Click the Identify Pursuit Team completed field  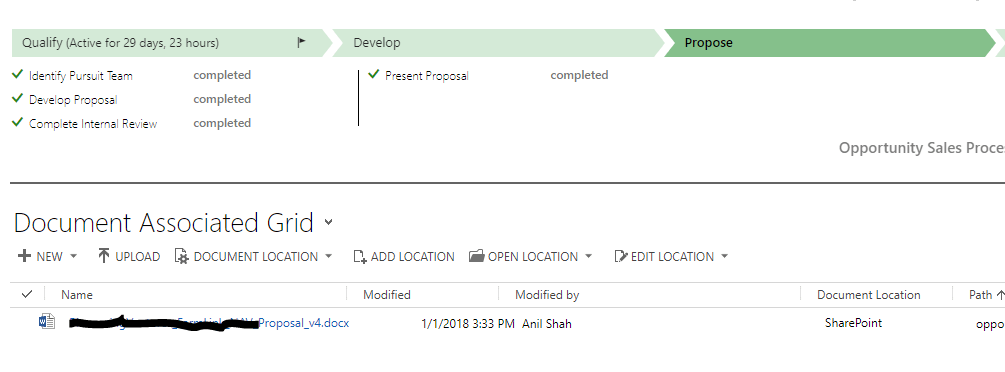(222, 75)
